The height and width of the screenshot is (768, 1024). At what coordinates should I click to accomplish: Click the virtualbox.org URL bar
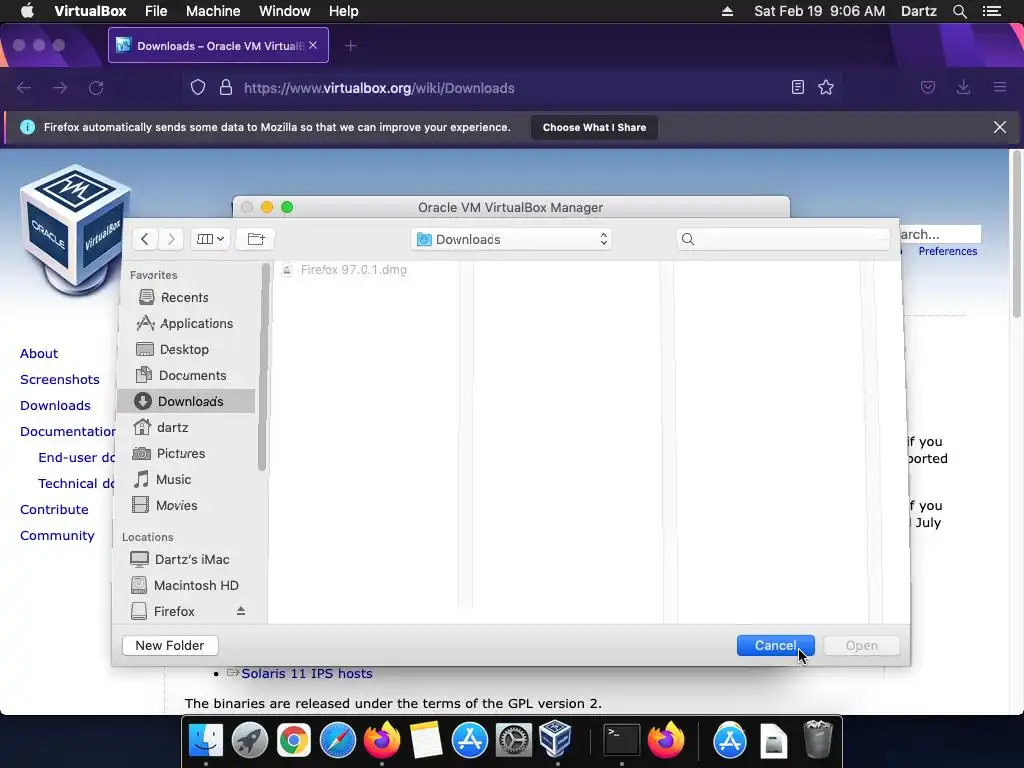[379, 88]
